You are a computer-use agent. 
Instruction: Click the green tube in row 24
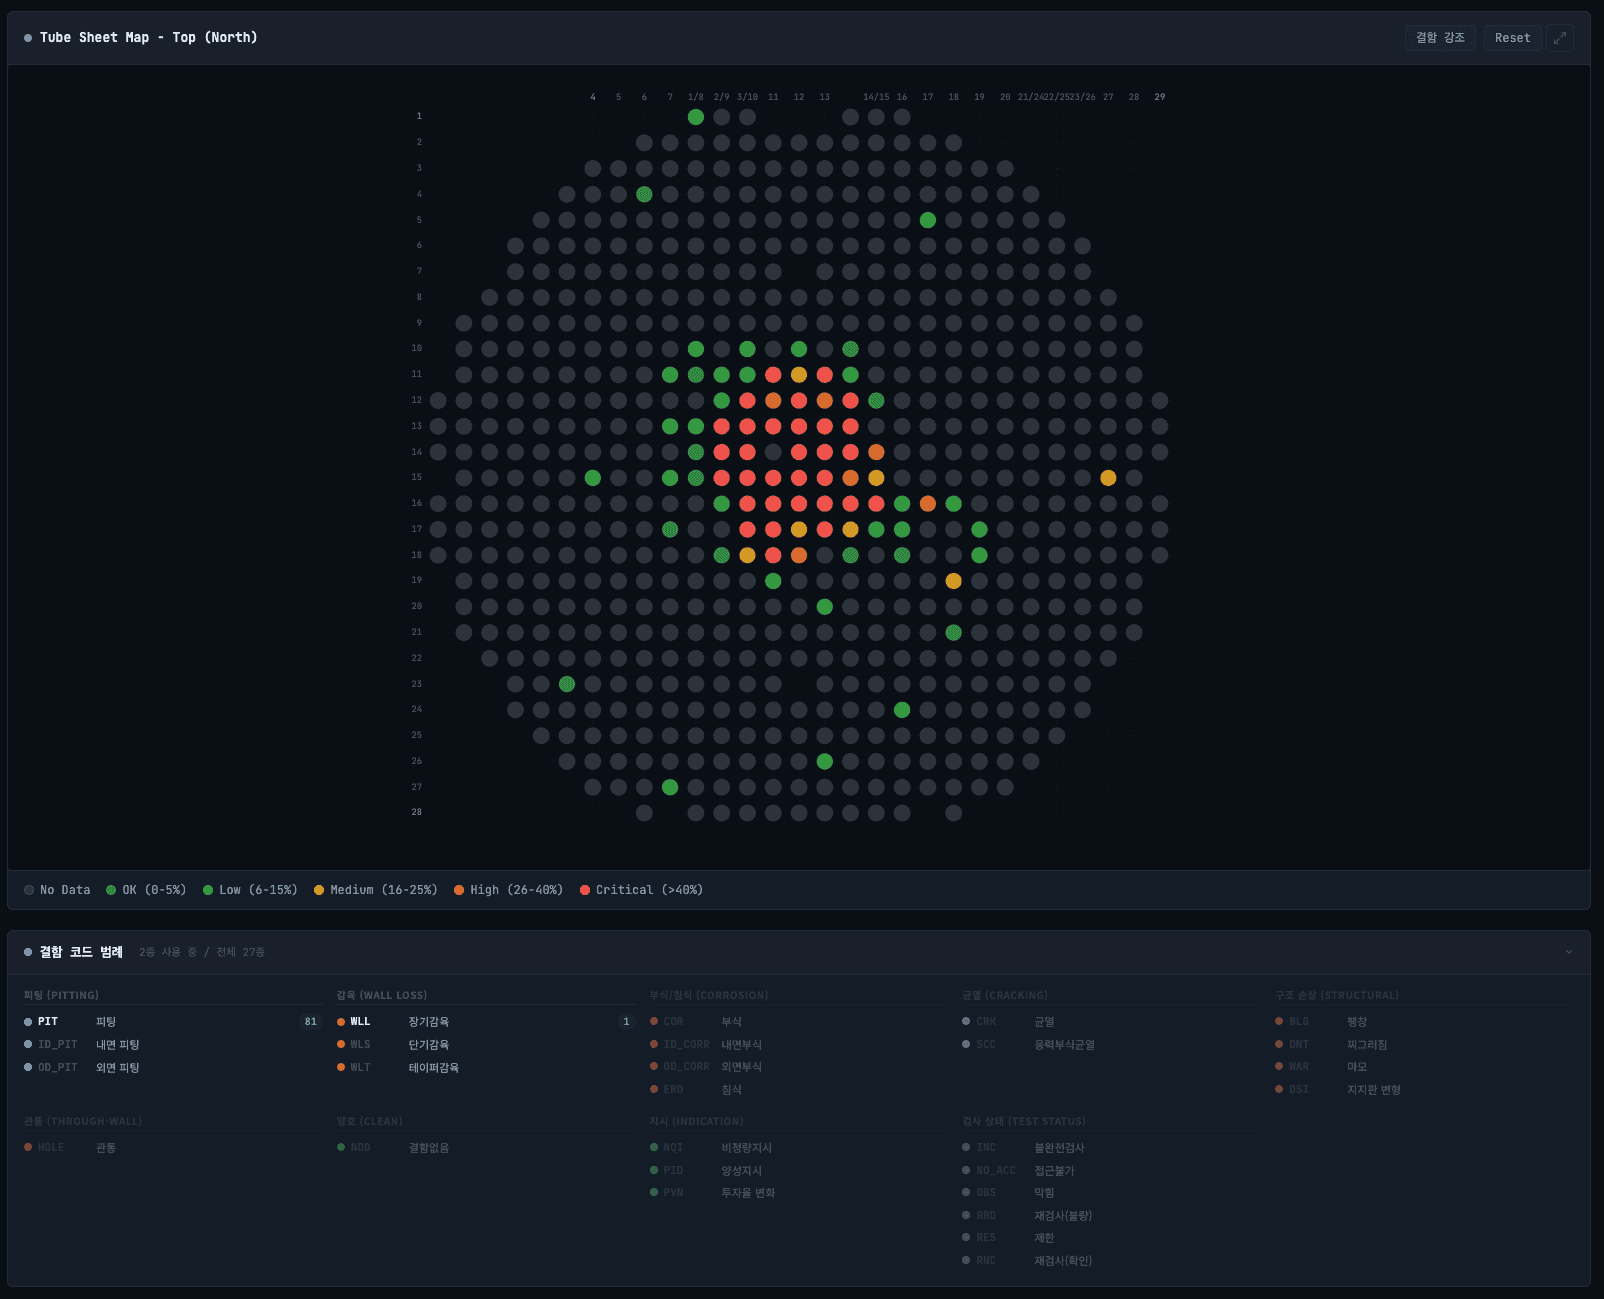click(x=902, y=710)
